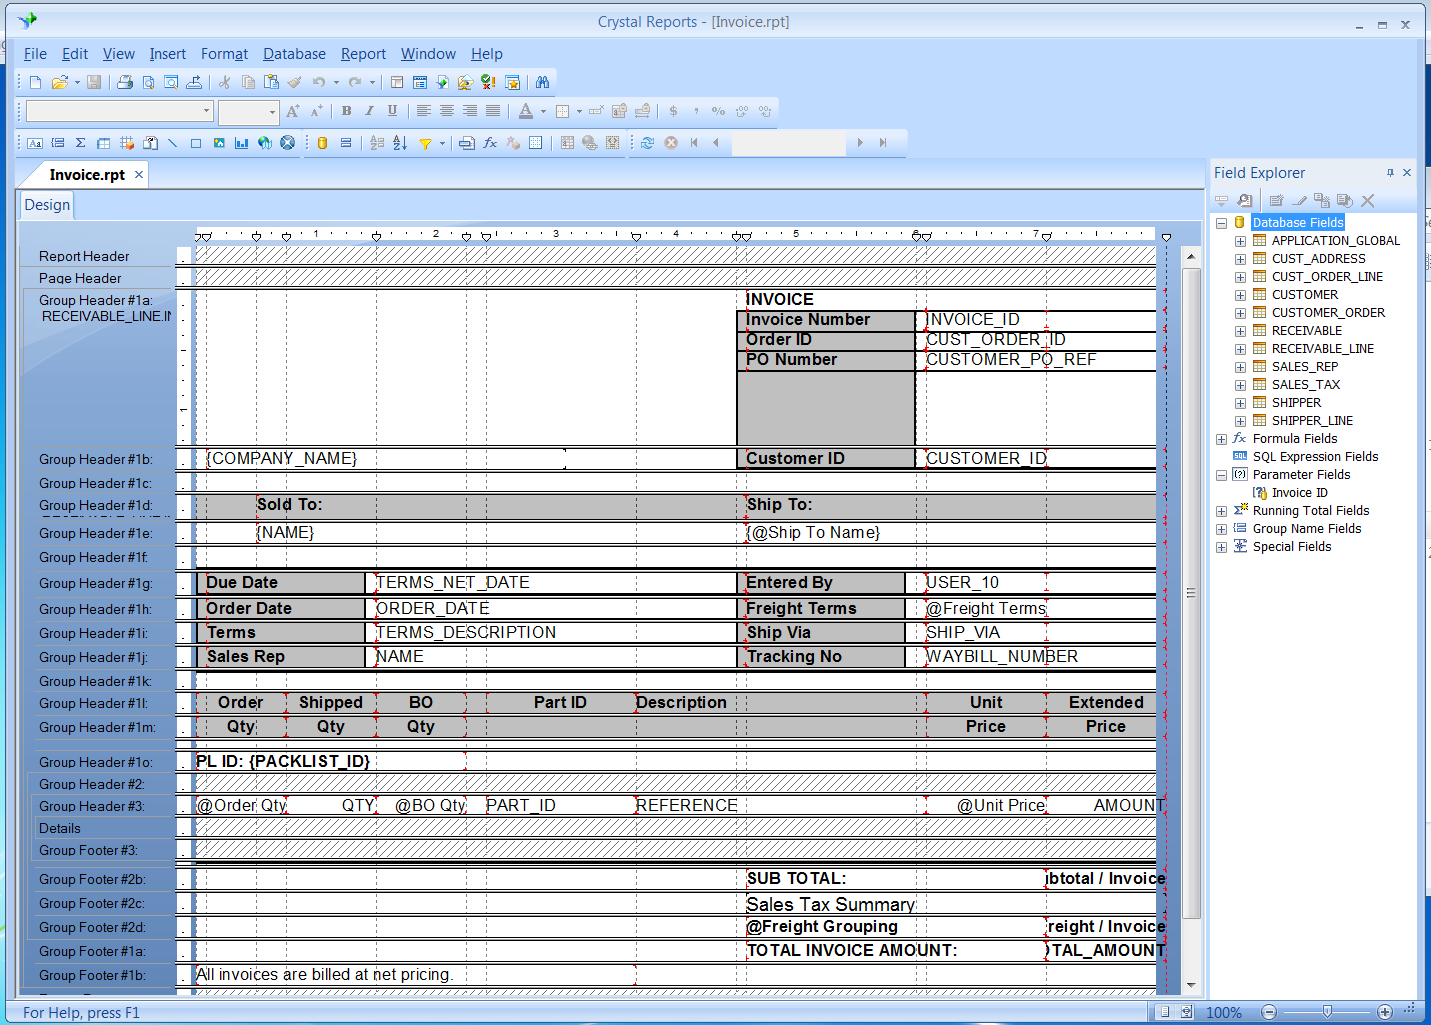Toggle Field Explorer auto-hide pin

point(1390,173)
